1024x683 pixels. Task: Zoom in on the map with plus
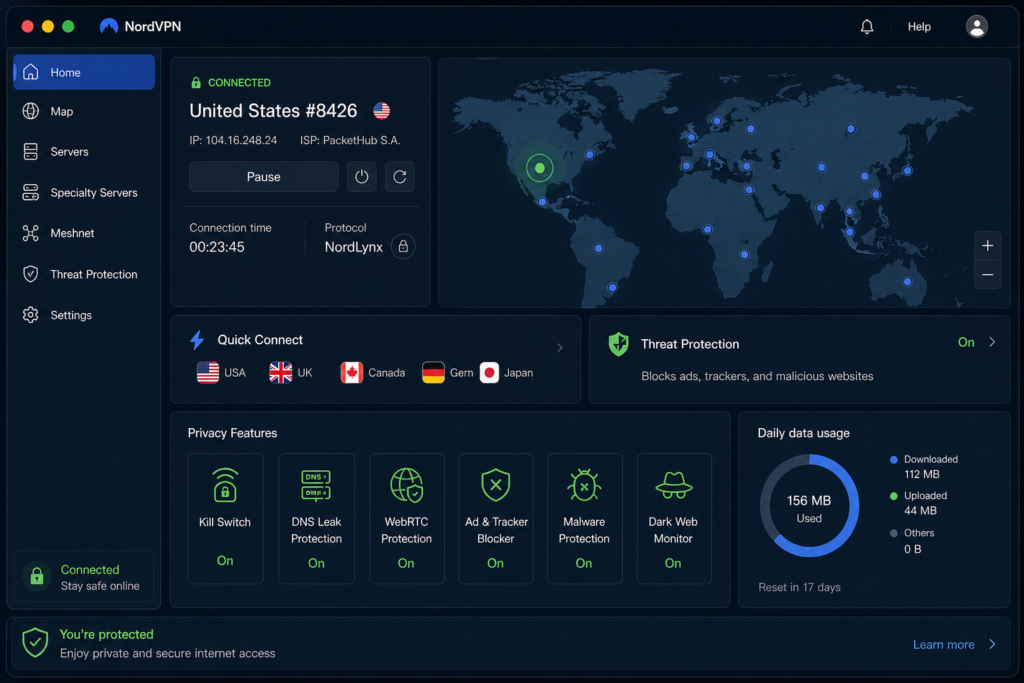(x=987, y=246)
